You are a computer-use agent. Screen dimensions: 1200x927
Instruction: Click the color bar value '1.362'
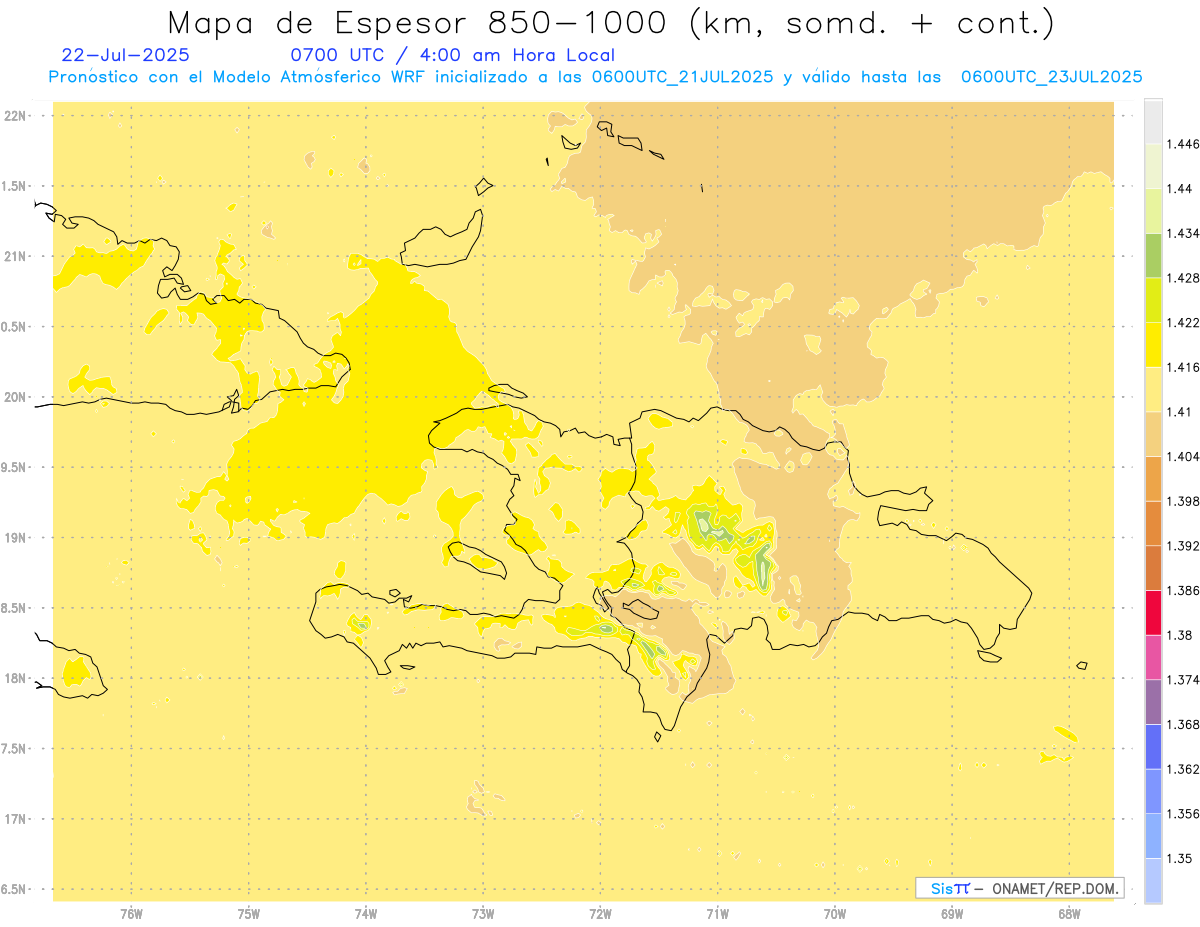coord(1183,769)
